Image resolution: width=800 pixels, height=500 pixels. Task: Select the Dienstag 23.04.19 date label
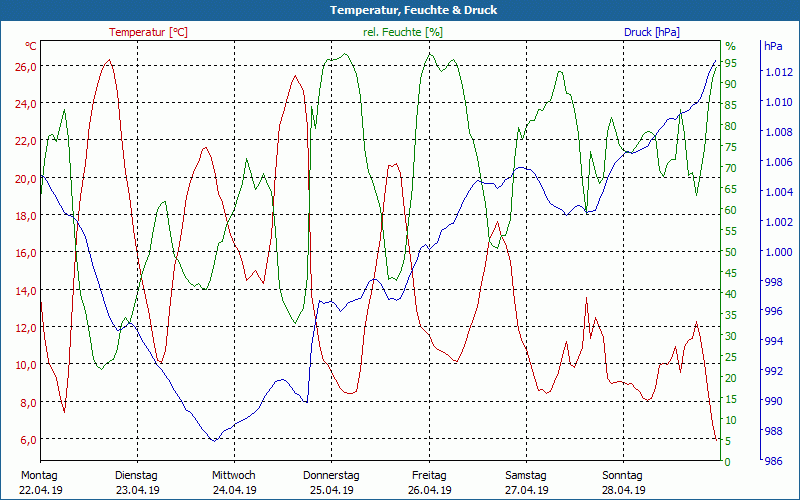click(137, 482)
